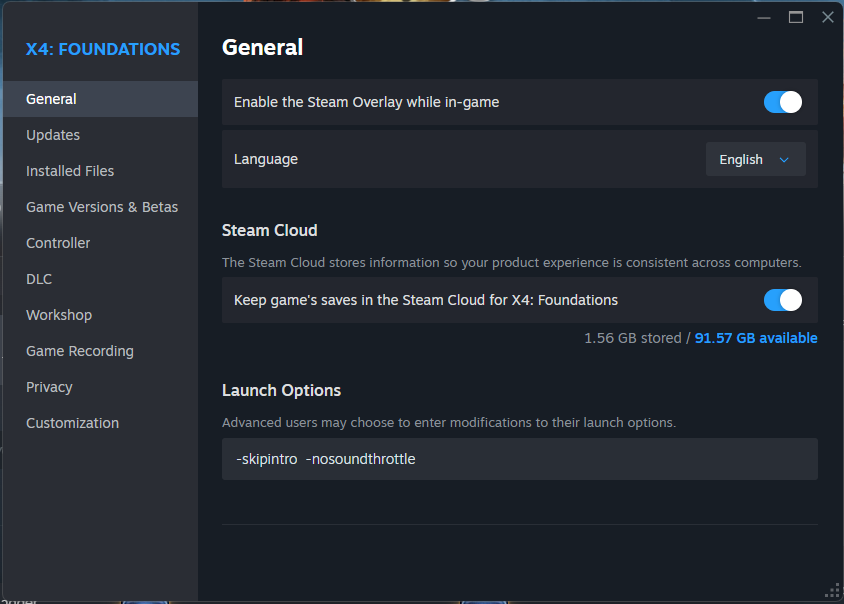Select the DLC section
This screenshot has height=604, width=844.
point(100,279)
